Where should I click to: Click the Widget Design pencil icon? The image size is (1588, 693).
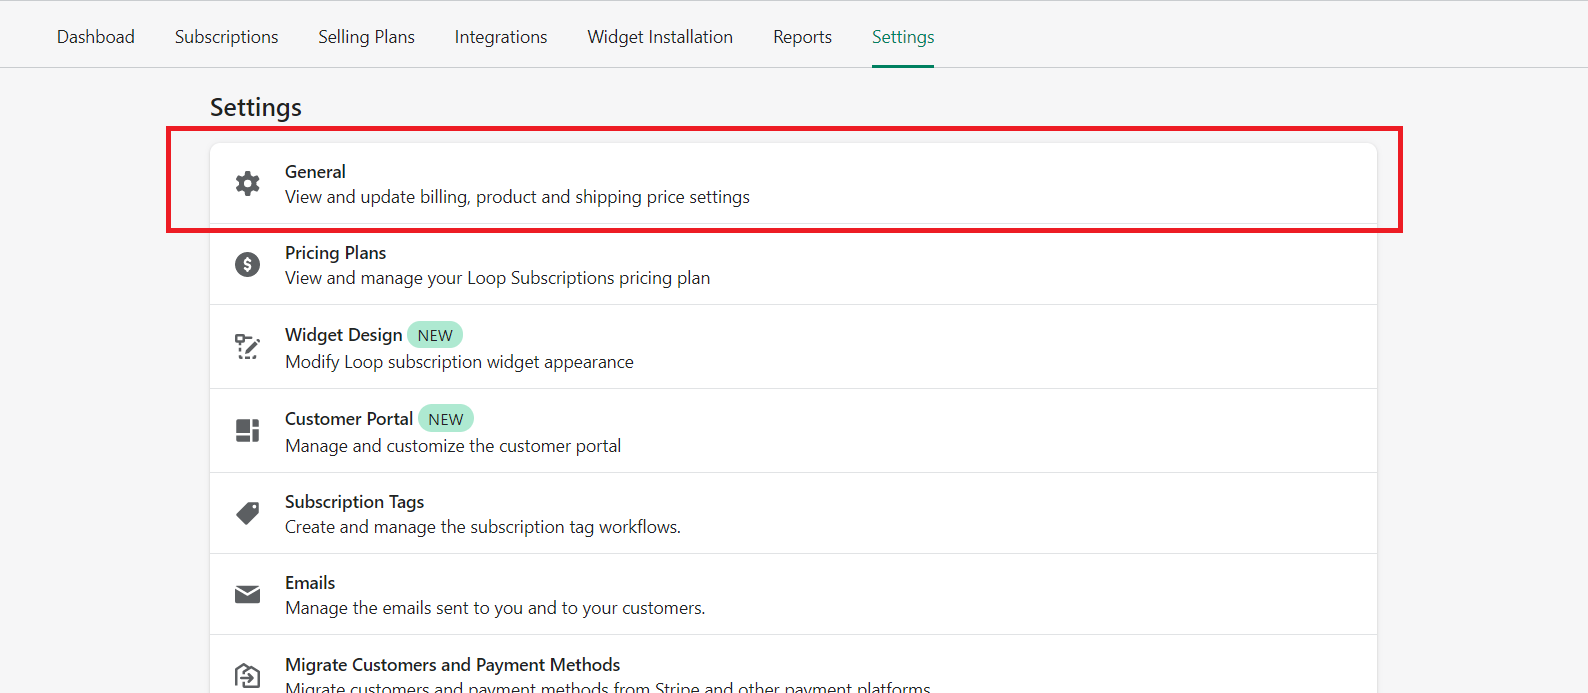247,347
